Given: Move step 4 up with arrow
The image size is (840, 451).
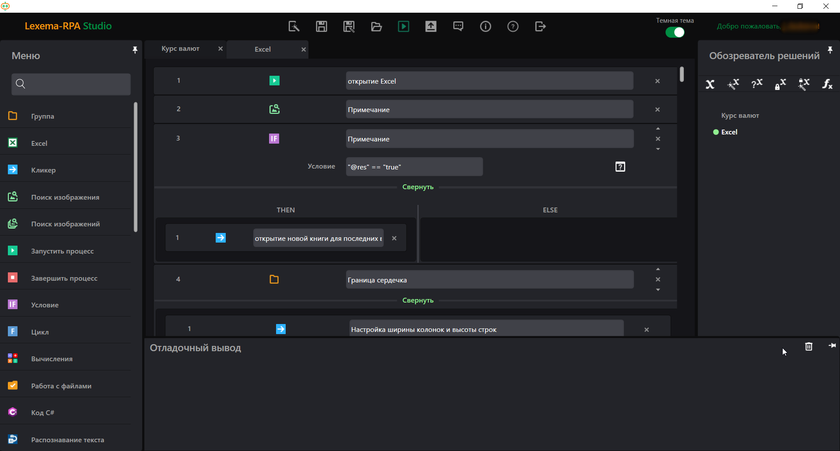Looking at the screenshot, I should pos(658,269).
